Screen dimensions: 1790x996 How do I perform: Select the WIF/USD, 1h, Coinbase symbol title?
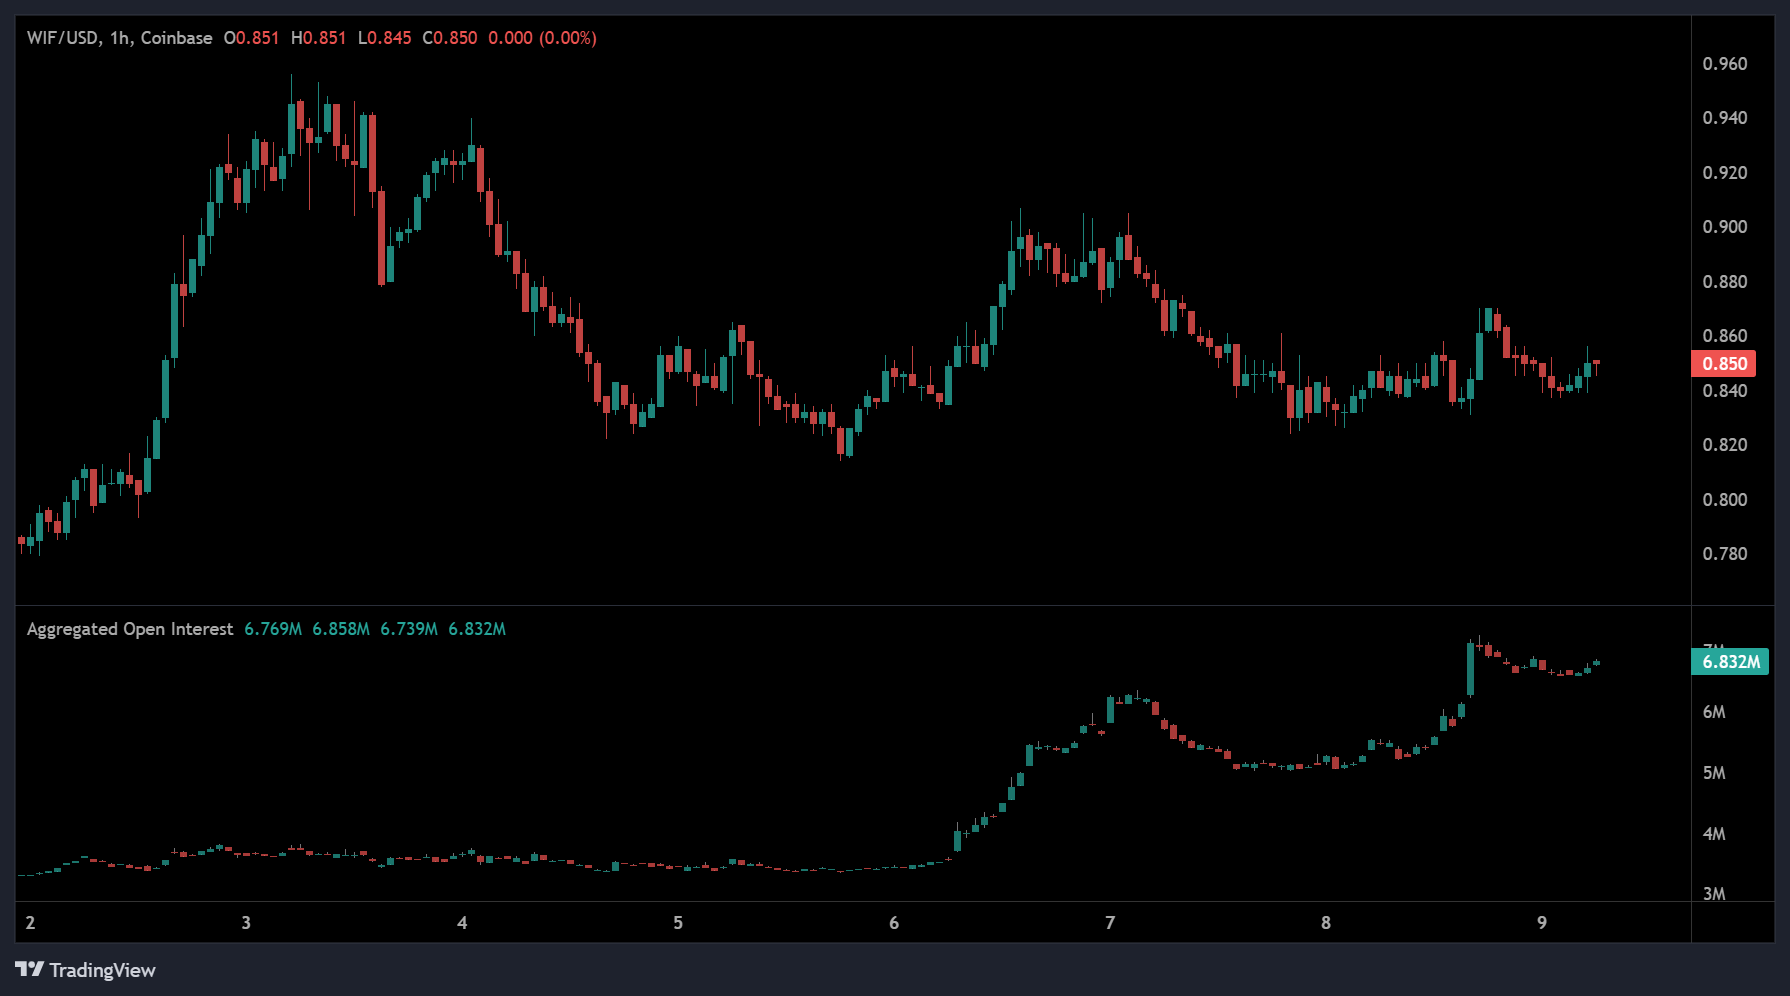click(119, 38)
